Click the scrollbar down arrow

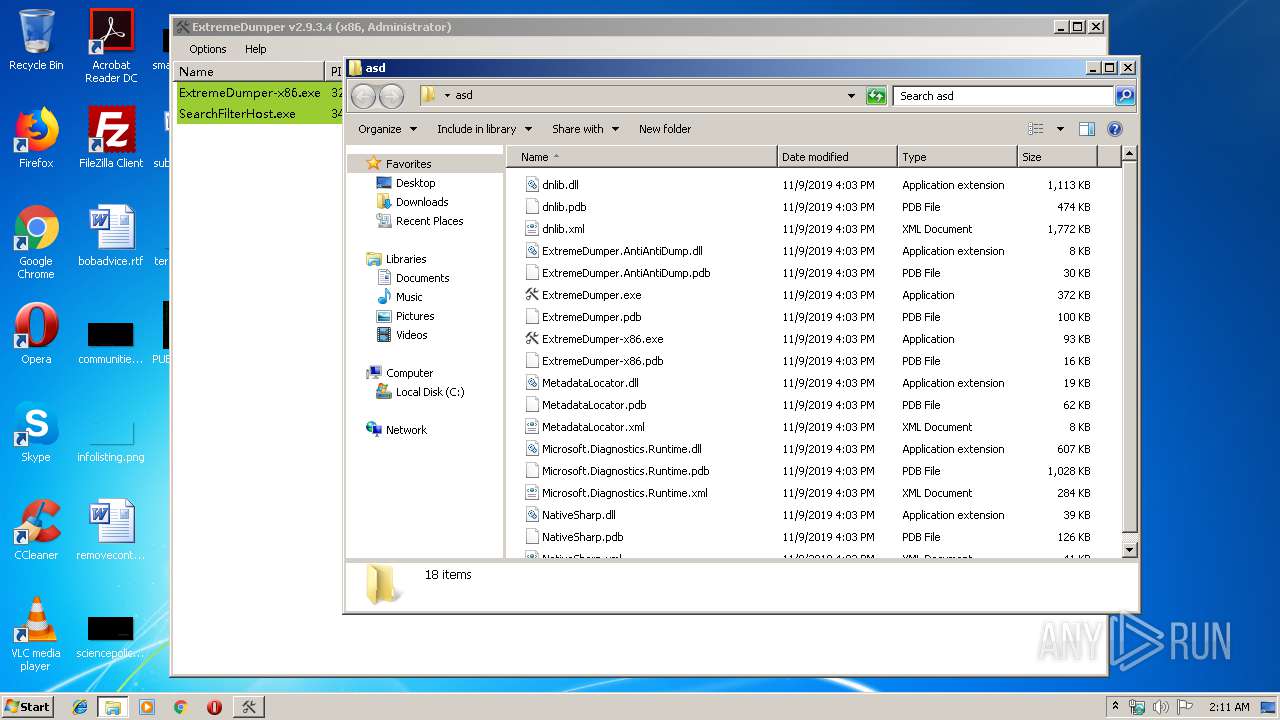coord(1129,549)
